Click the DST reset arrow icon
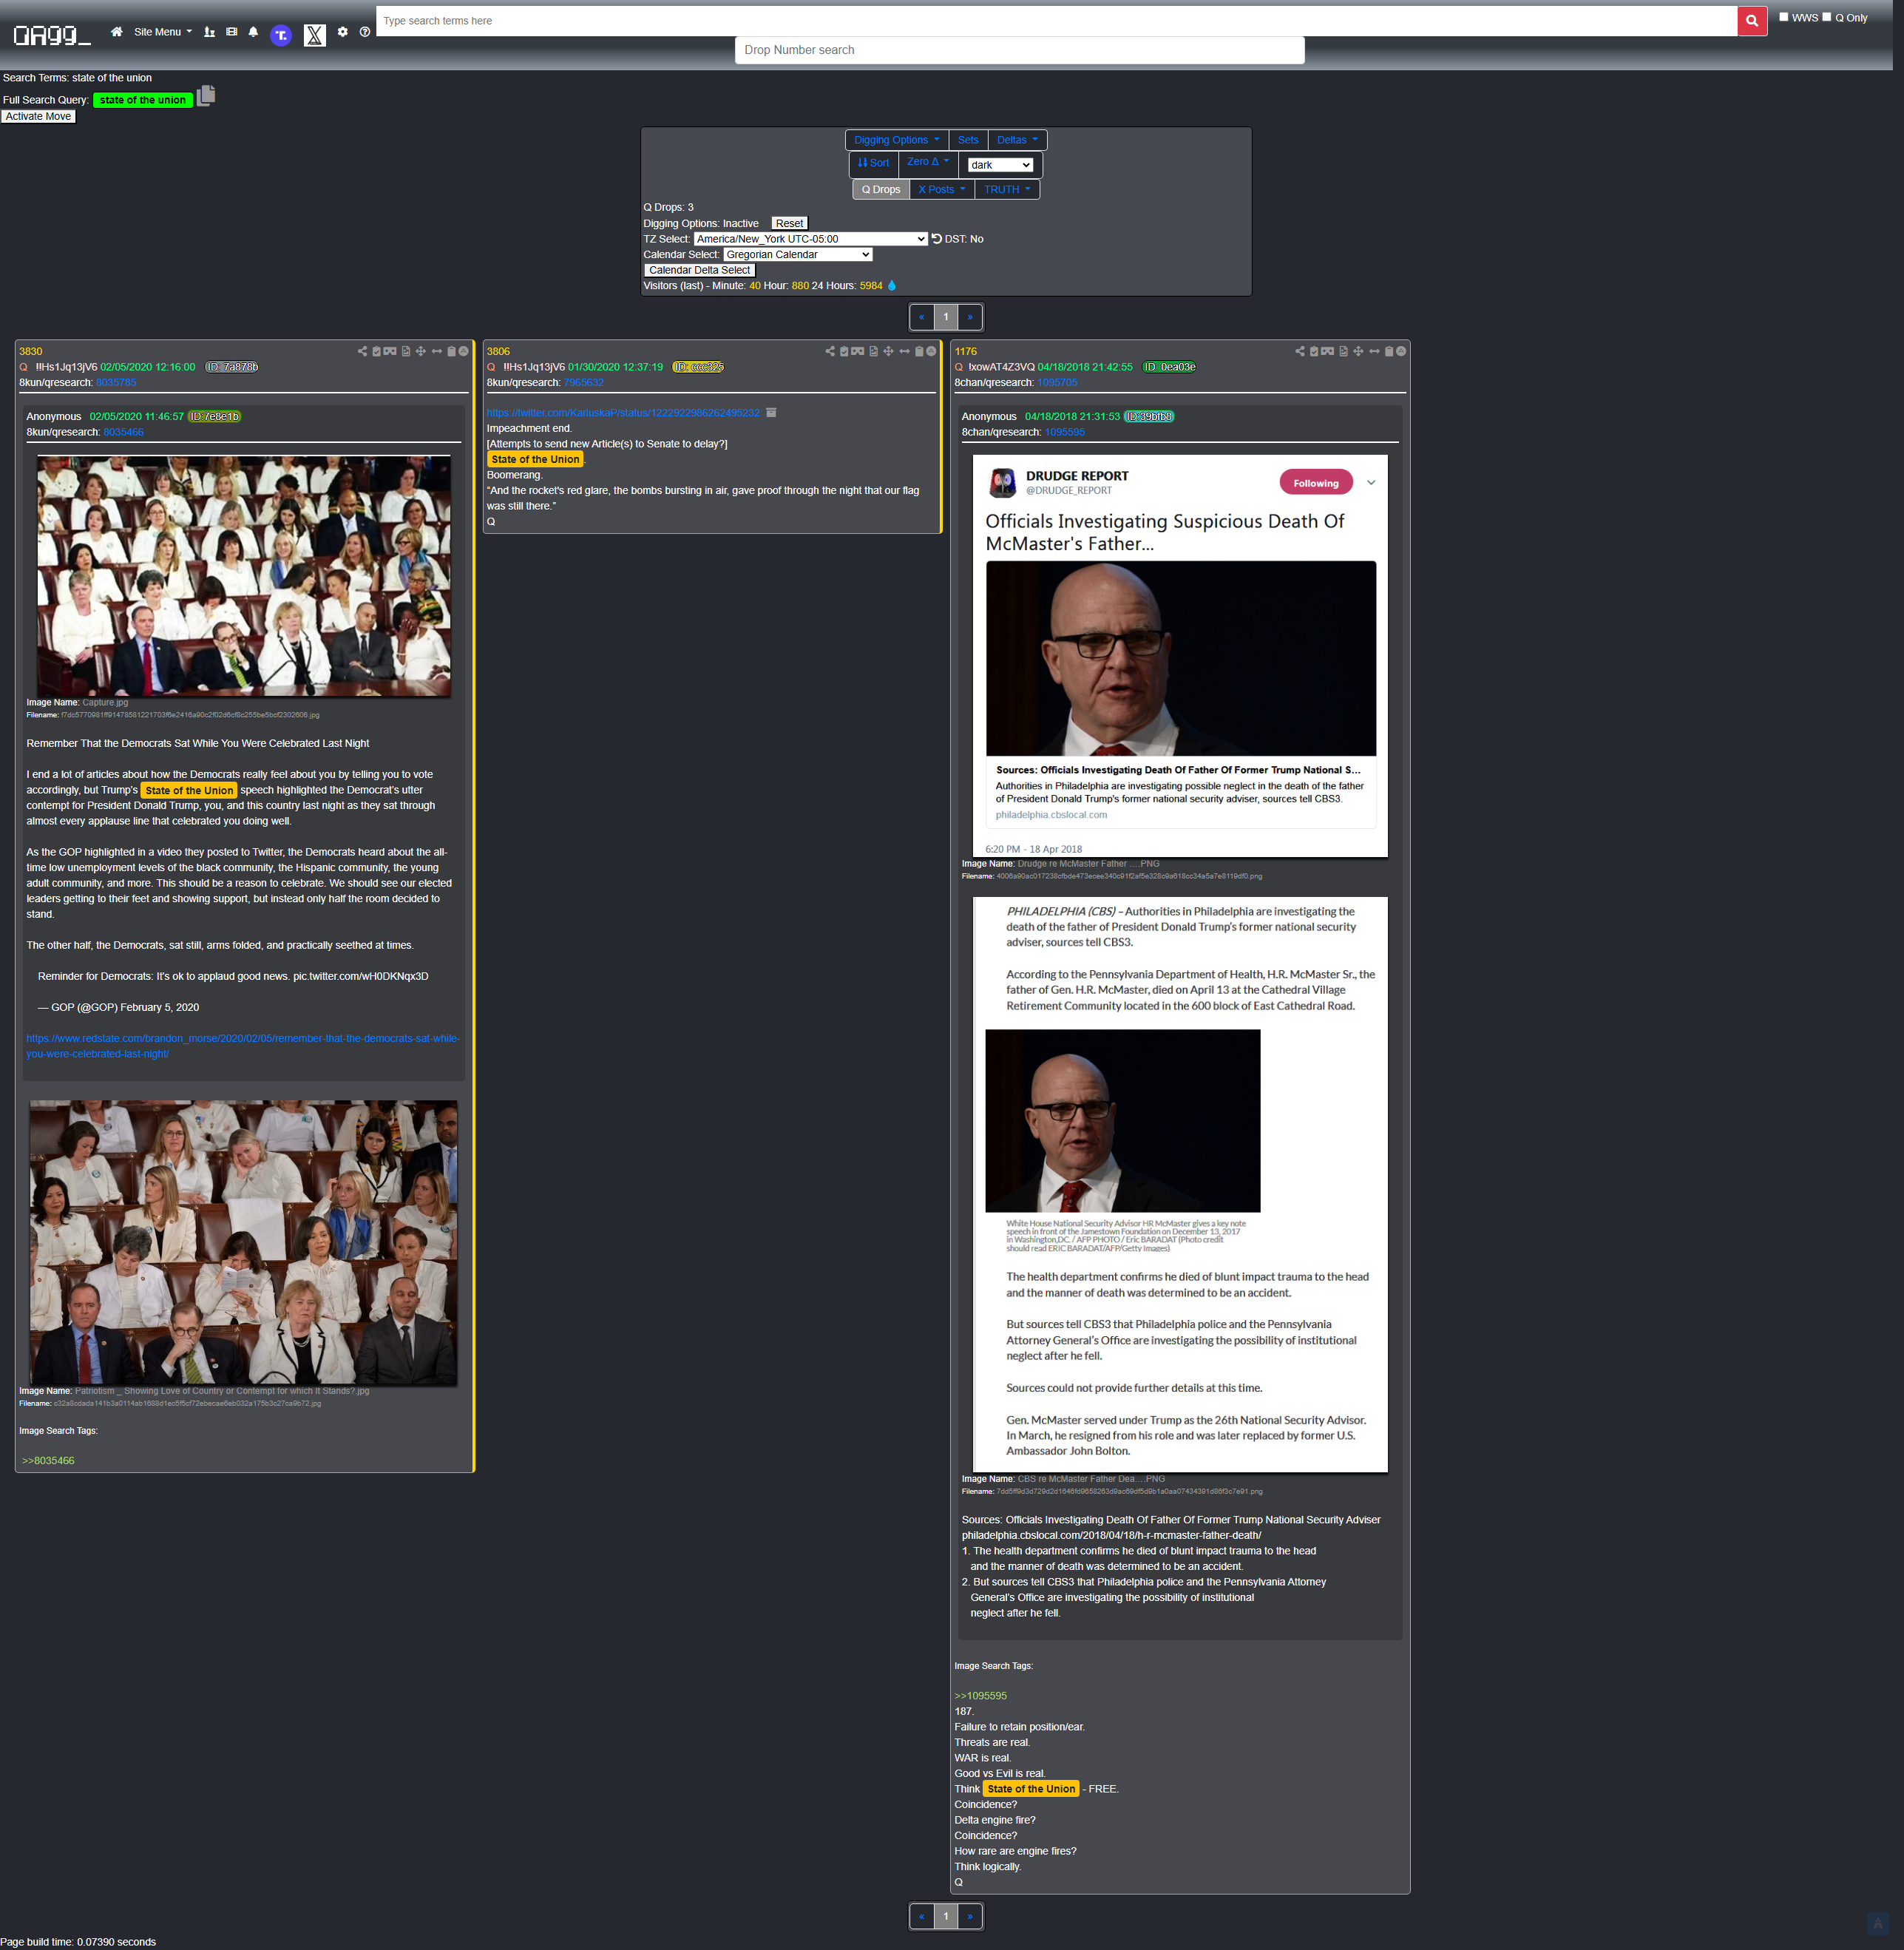Viewport: 1904px width, 1950px height. pos(937,239)
